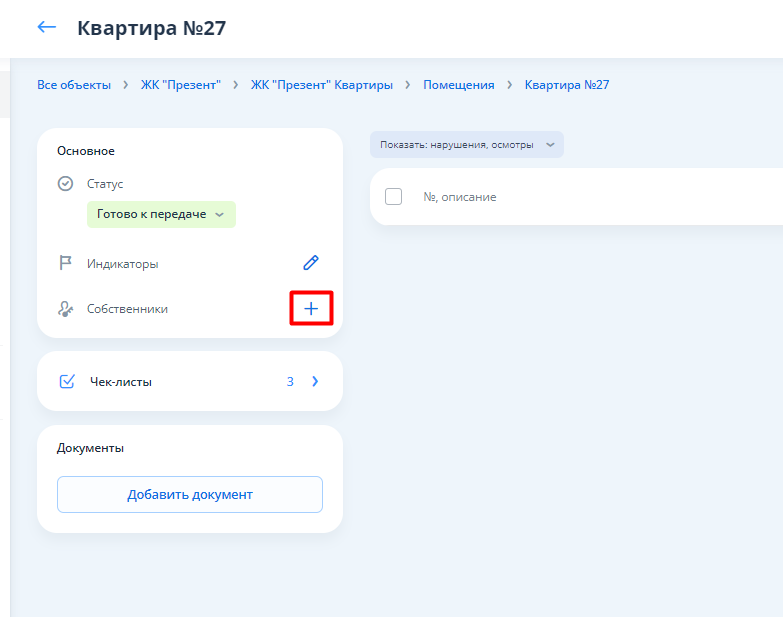The image size is (783, 617).
Task: Click the Квартира №27 breadcrumb
Action: pyautogui.click(x=567, y=85)
